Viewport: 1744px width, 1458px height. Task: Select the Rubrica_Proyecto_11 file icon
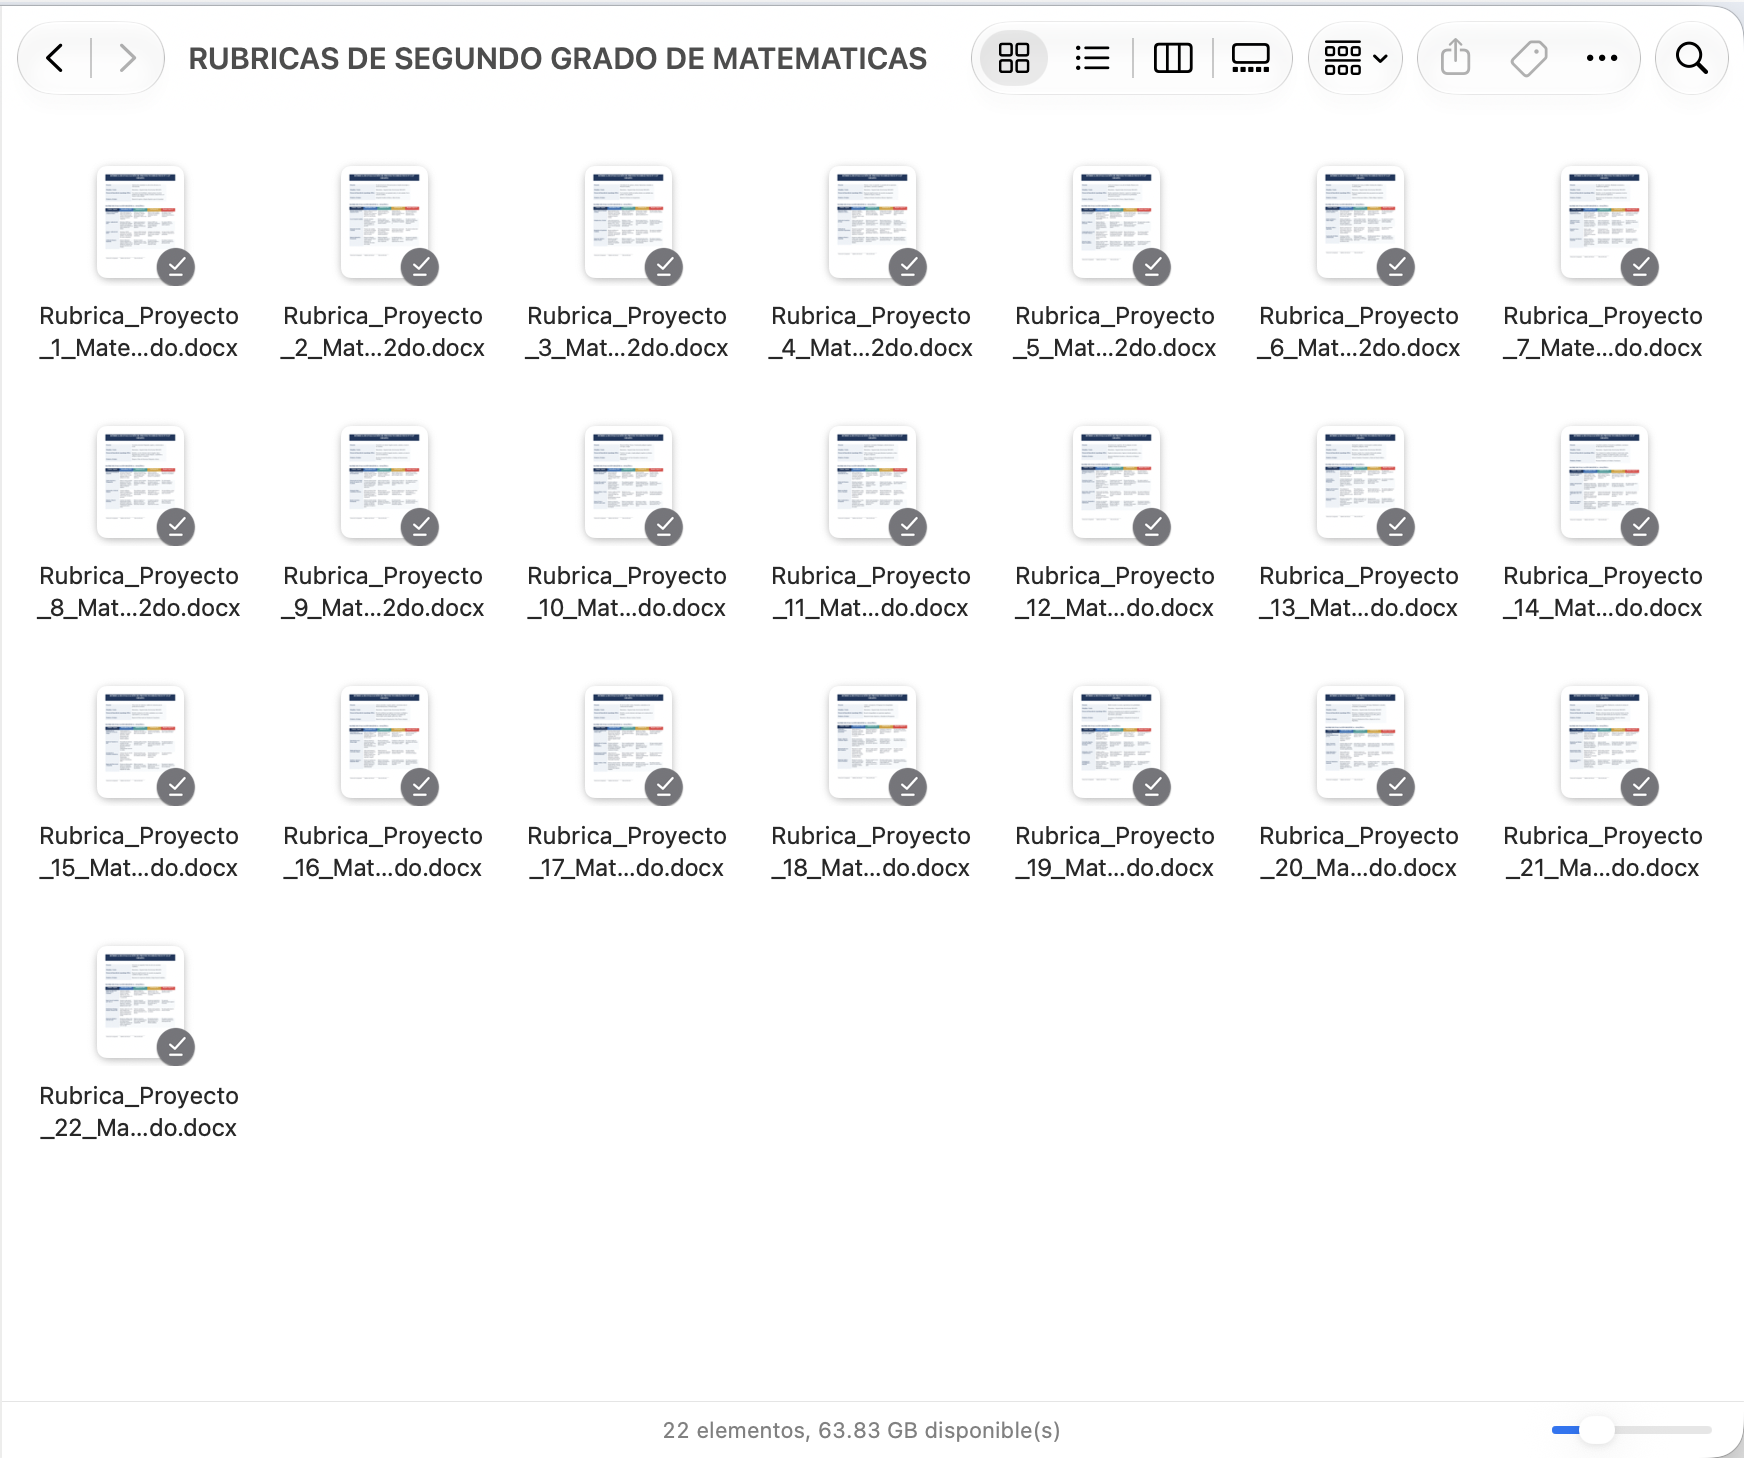pyautogui.click(x=872, y=482)
